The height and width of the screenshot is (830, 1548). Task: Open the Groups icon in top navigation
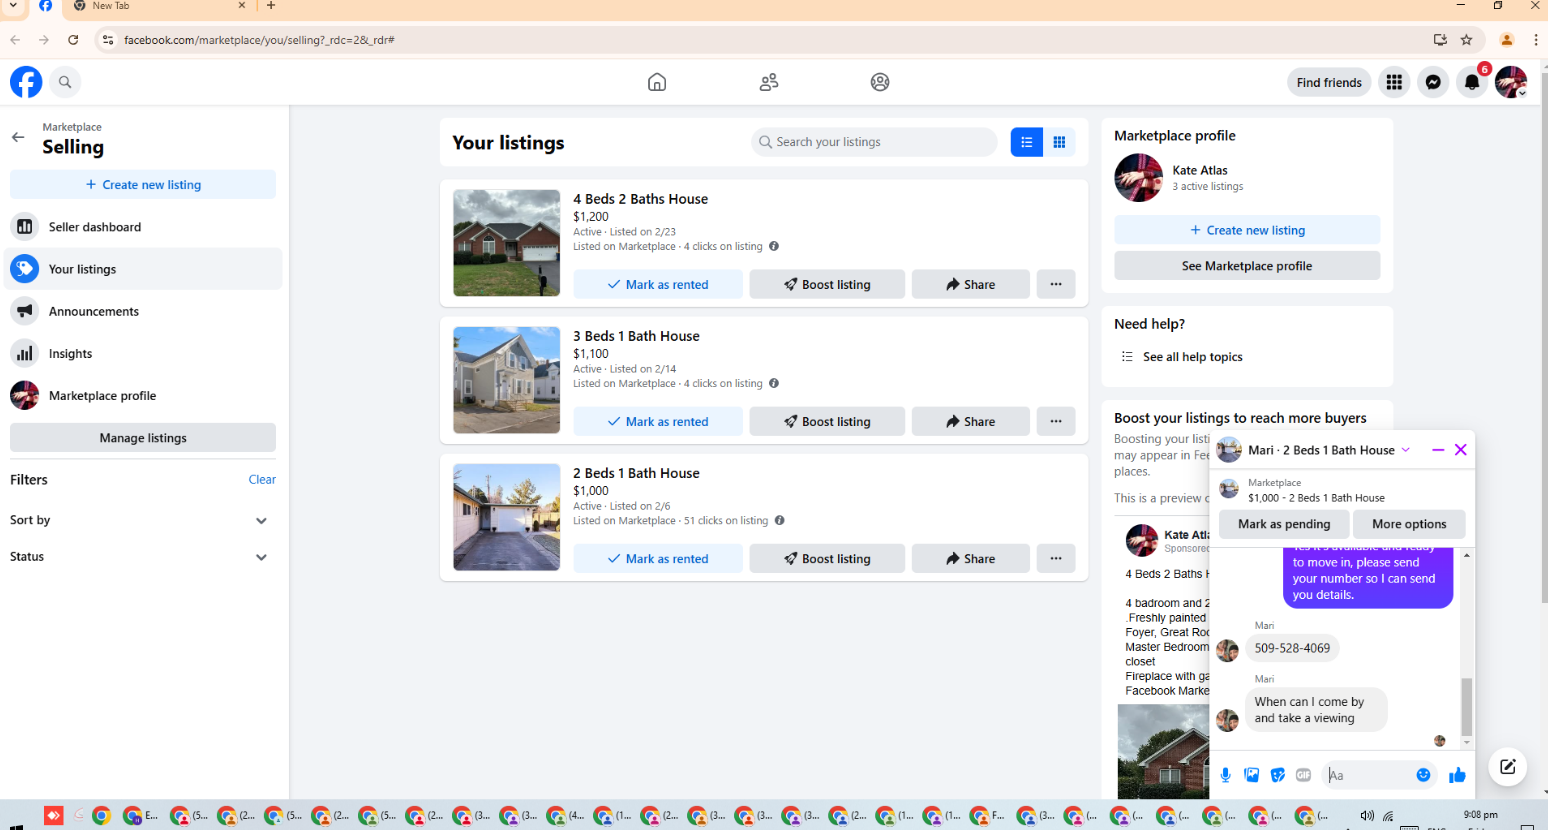pyautogui.click(x=880, y=82)
